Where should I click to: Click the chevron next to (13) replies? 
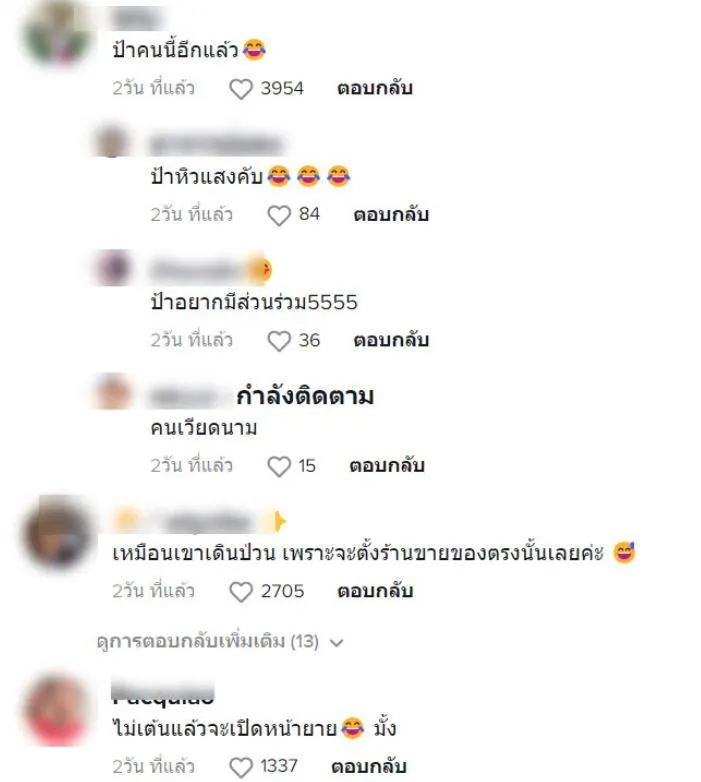[x=337, y=642]
